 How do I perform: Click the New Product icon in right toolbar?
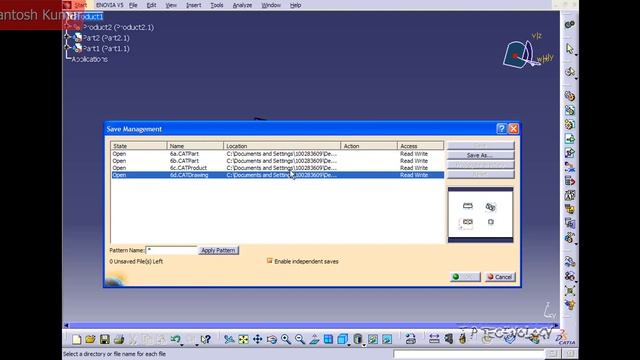[x=569, y=110]
